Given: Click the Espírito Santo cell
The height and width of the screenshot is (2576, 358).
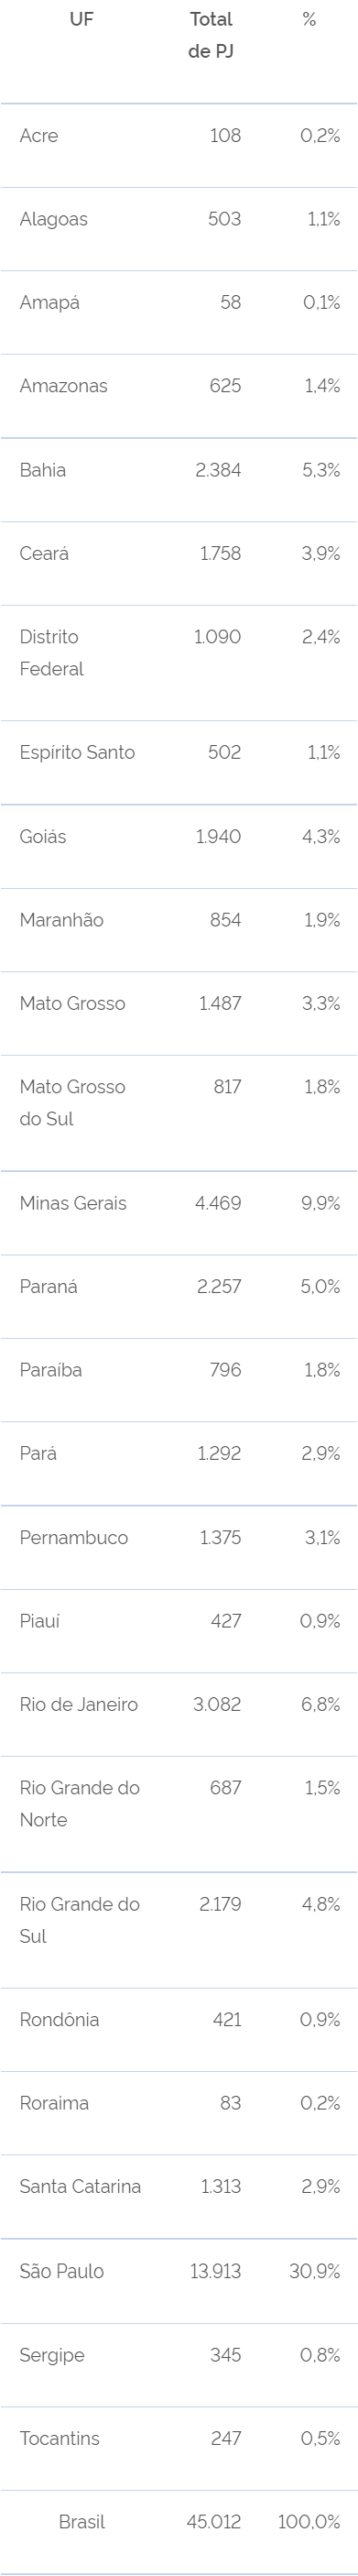Looking at the screenshot, I should pyautogui.click(x=77, y=753).
